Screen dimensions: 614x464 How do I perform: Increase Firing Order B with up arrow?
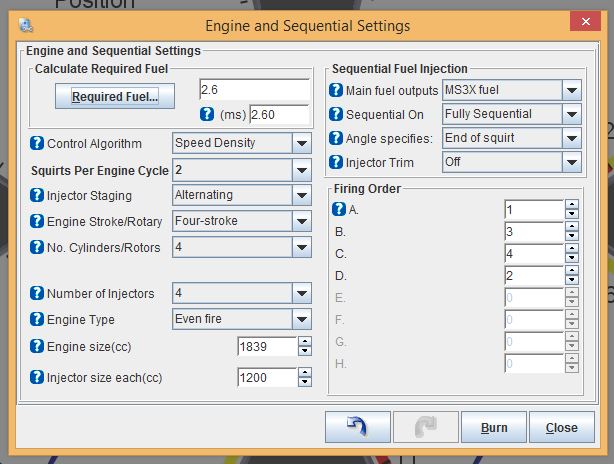(x=572, y=227)
